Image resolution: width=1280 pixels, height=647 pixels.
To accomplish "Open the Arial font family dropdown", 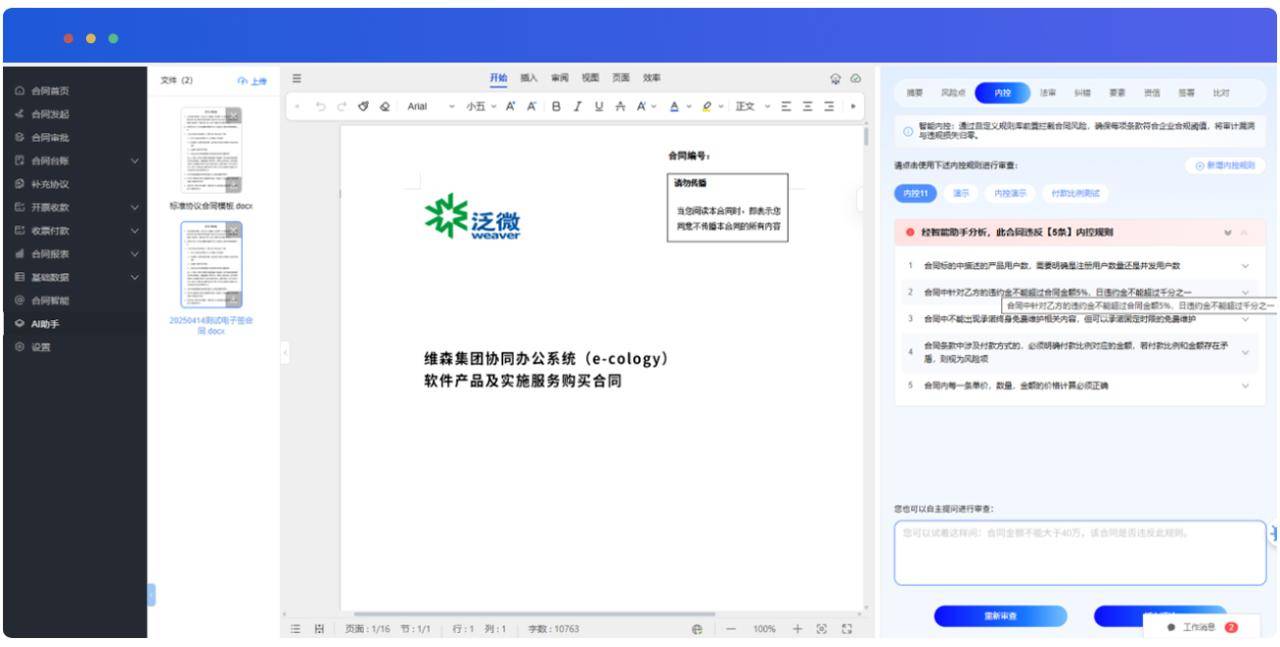I will (x=431, y=107).
